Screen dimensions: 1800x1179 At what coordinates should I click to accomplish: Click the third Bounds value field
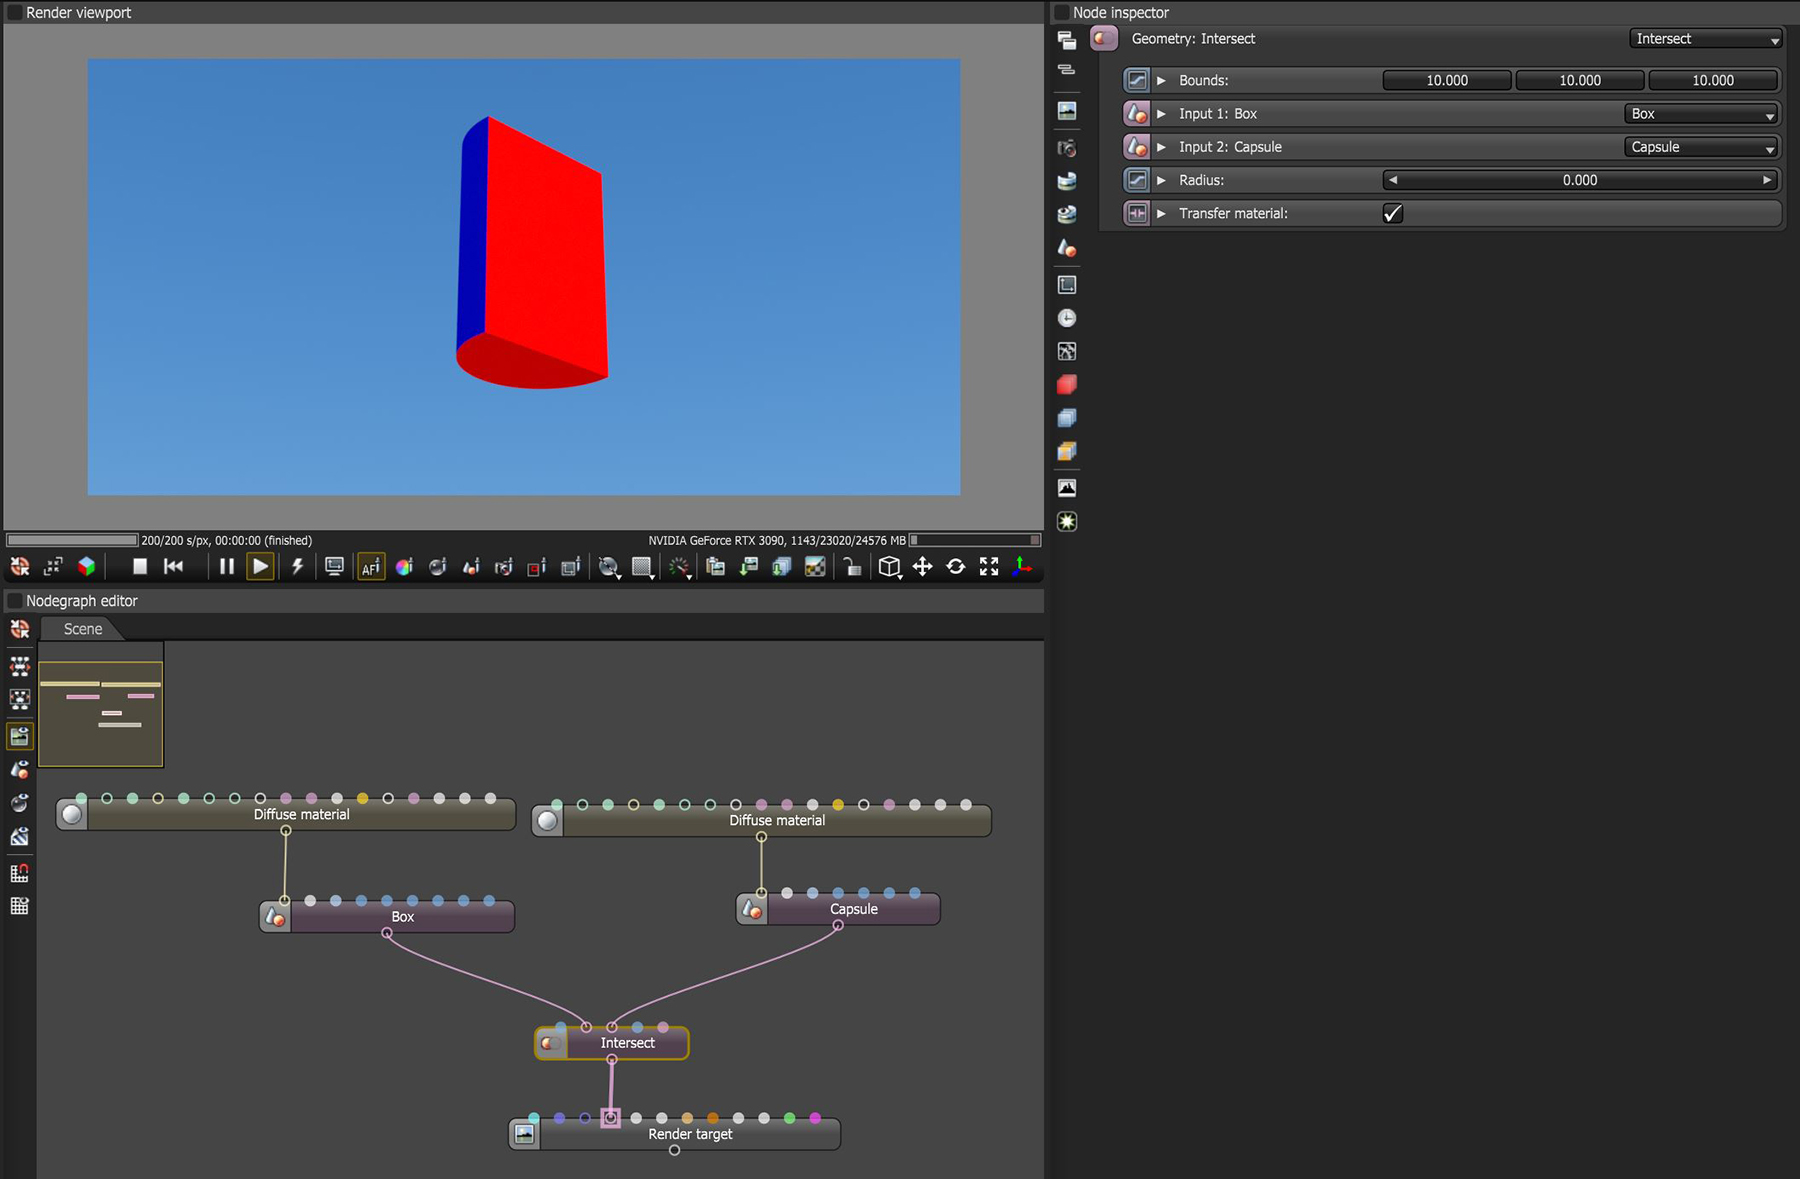pos(1713,81)
